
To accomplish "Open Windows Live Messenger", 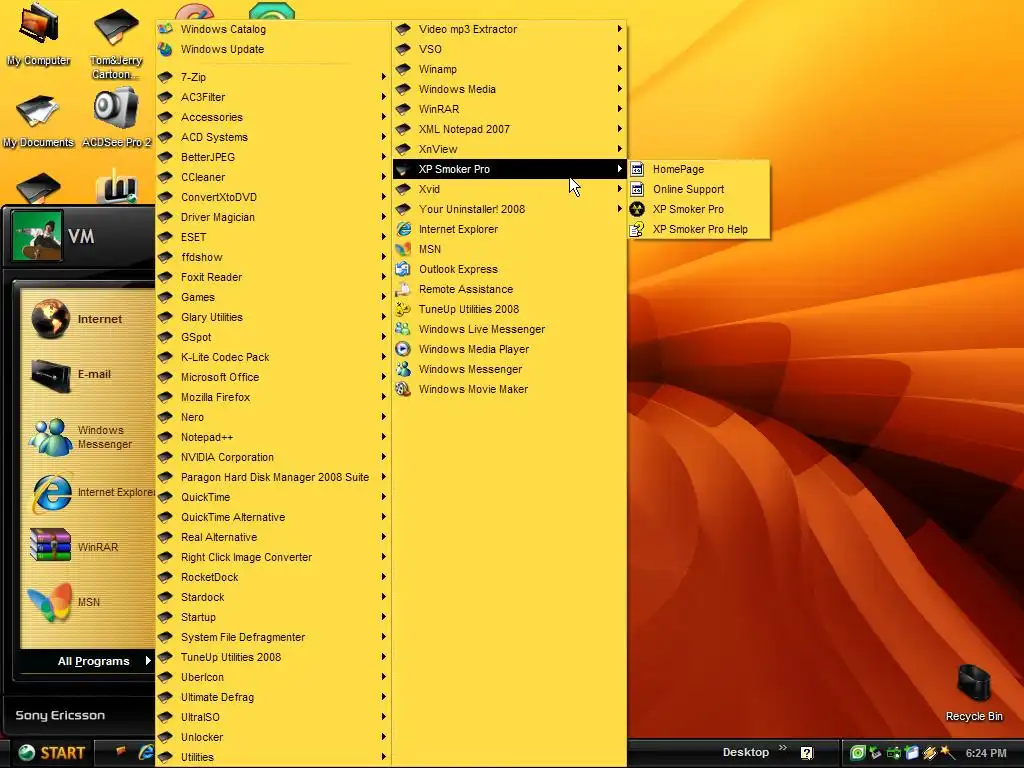I will coord(509,329).
